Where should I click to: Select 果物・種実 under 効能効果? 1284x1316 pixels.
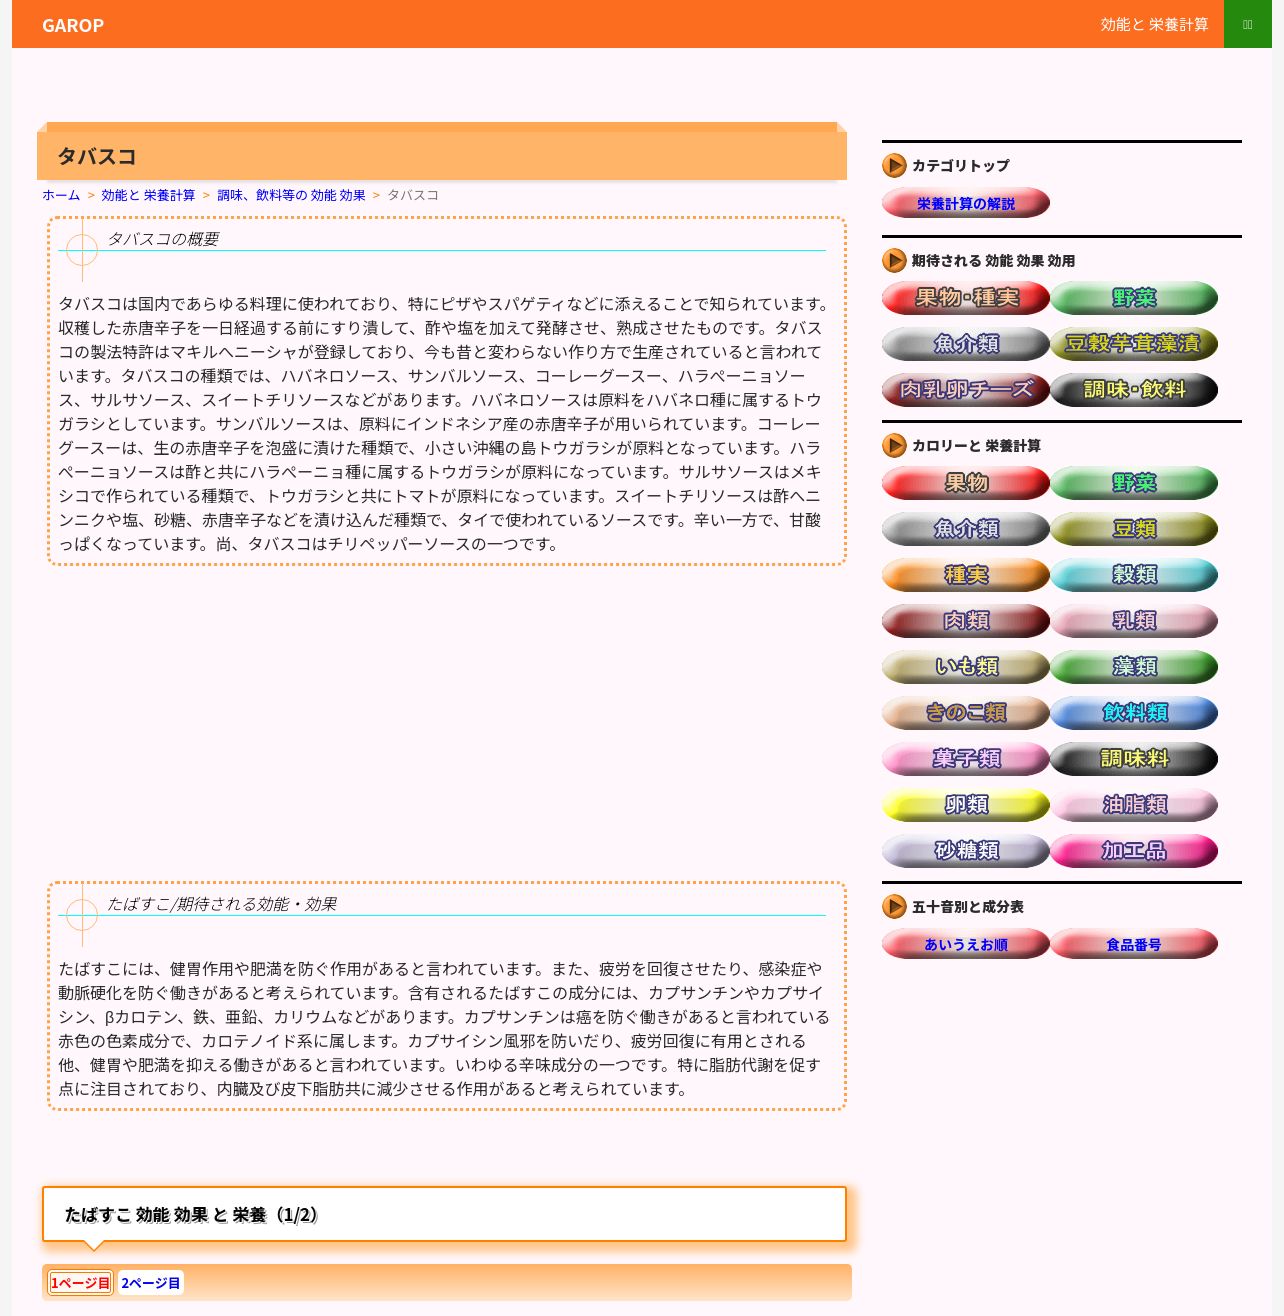pos(966,298)
